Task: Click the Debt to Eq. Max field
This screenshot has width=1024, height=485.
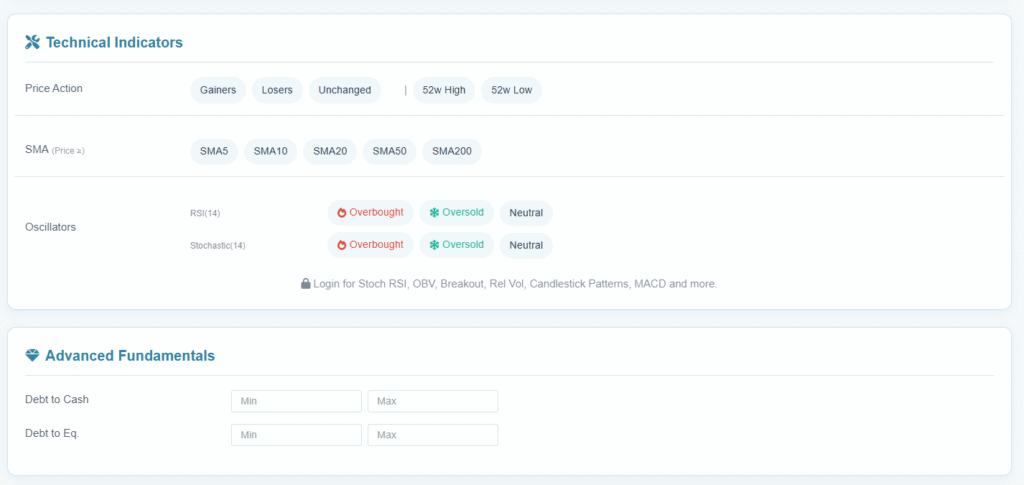Action: coord(433,435)
